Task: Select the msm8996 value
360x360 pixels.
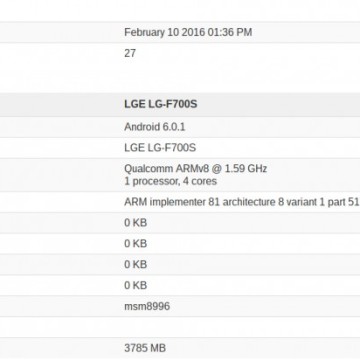Action: click(147, 306)
